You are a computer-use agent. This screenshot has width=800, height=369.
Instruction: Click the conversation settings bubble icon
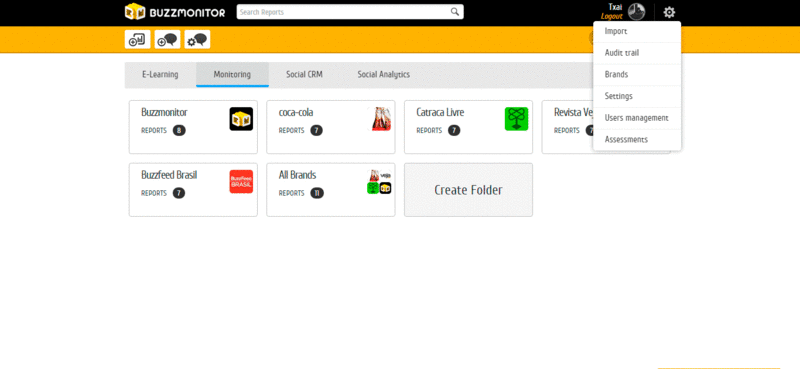point(197,39)
